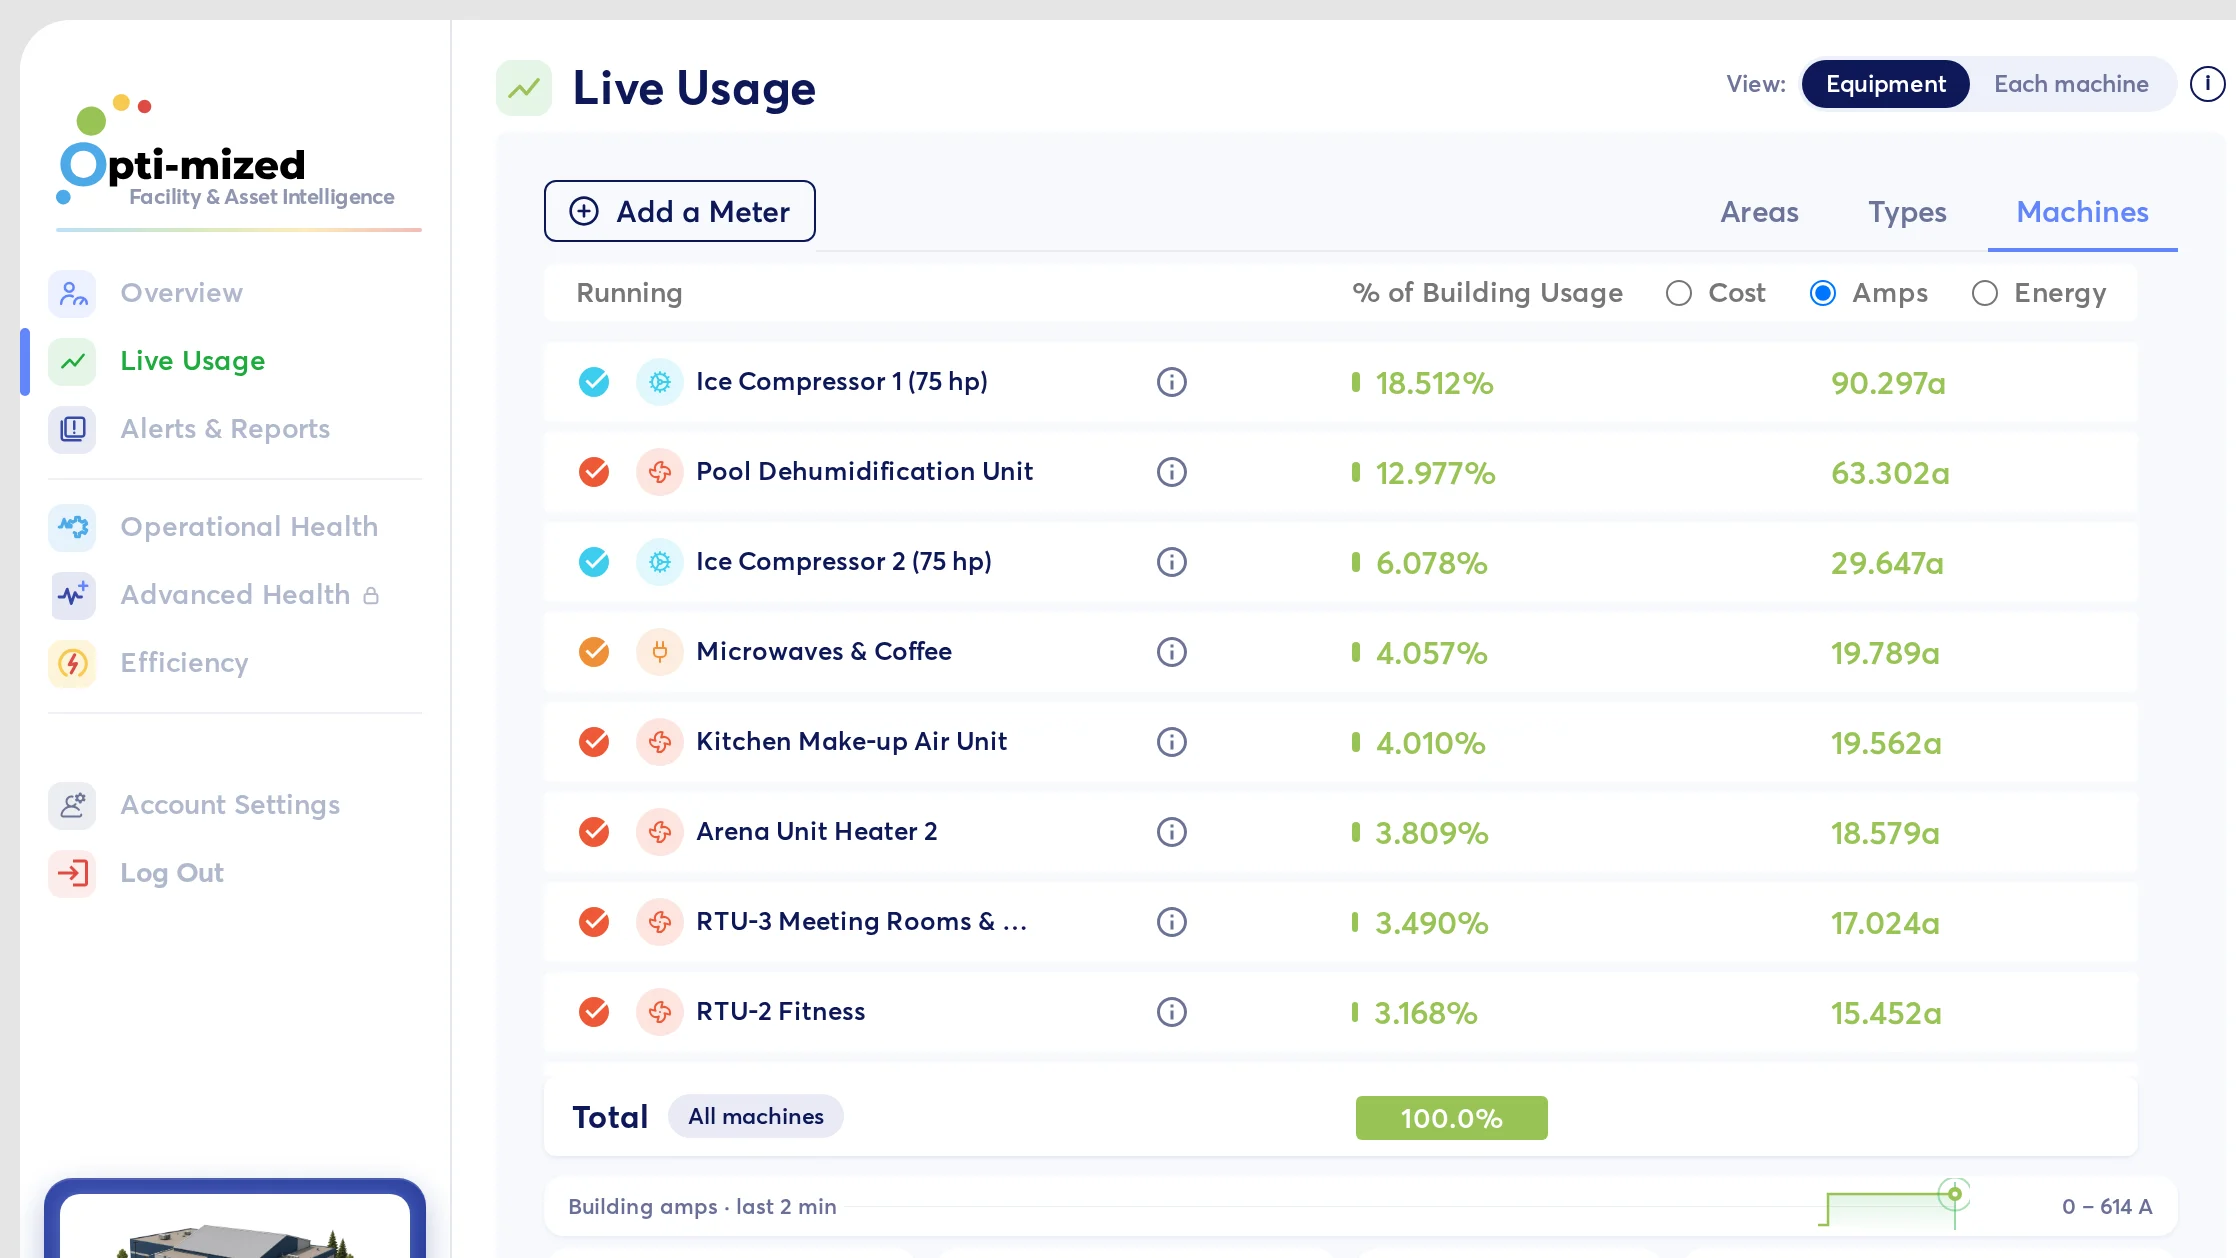Toggle the Microwaves & Coffee checkmark
This screenshot has height=1258, width=2236.
(594, 652)
